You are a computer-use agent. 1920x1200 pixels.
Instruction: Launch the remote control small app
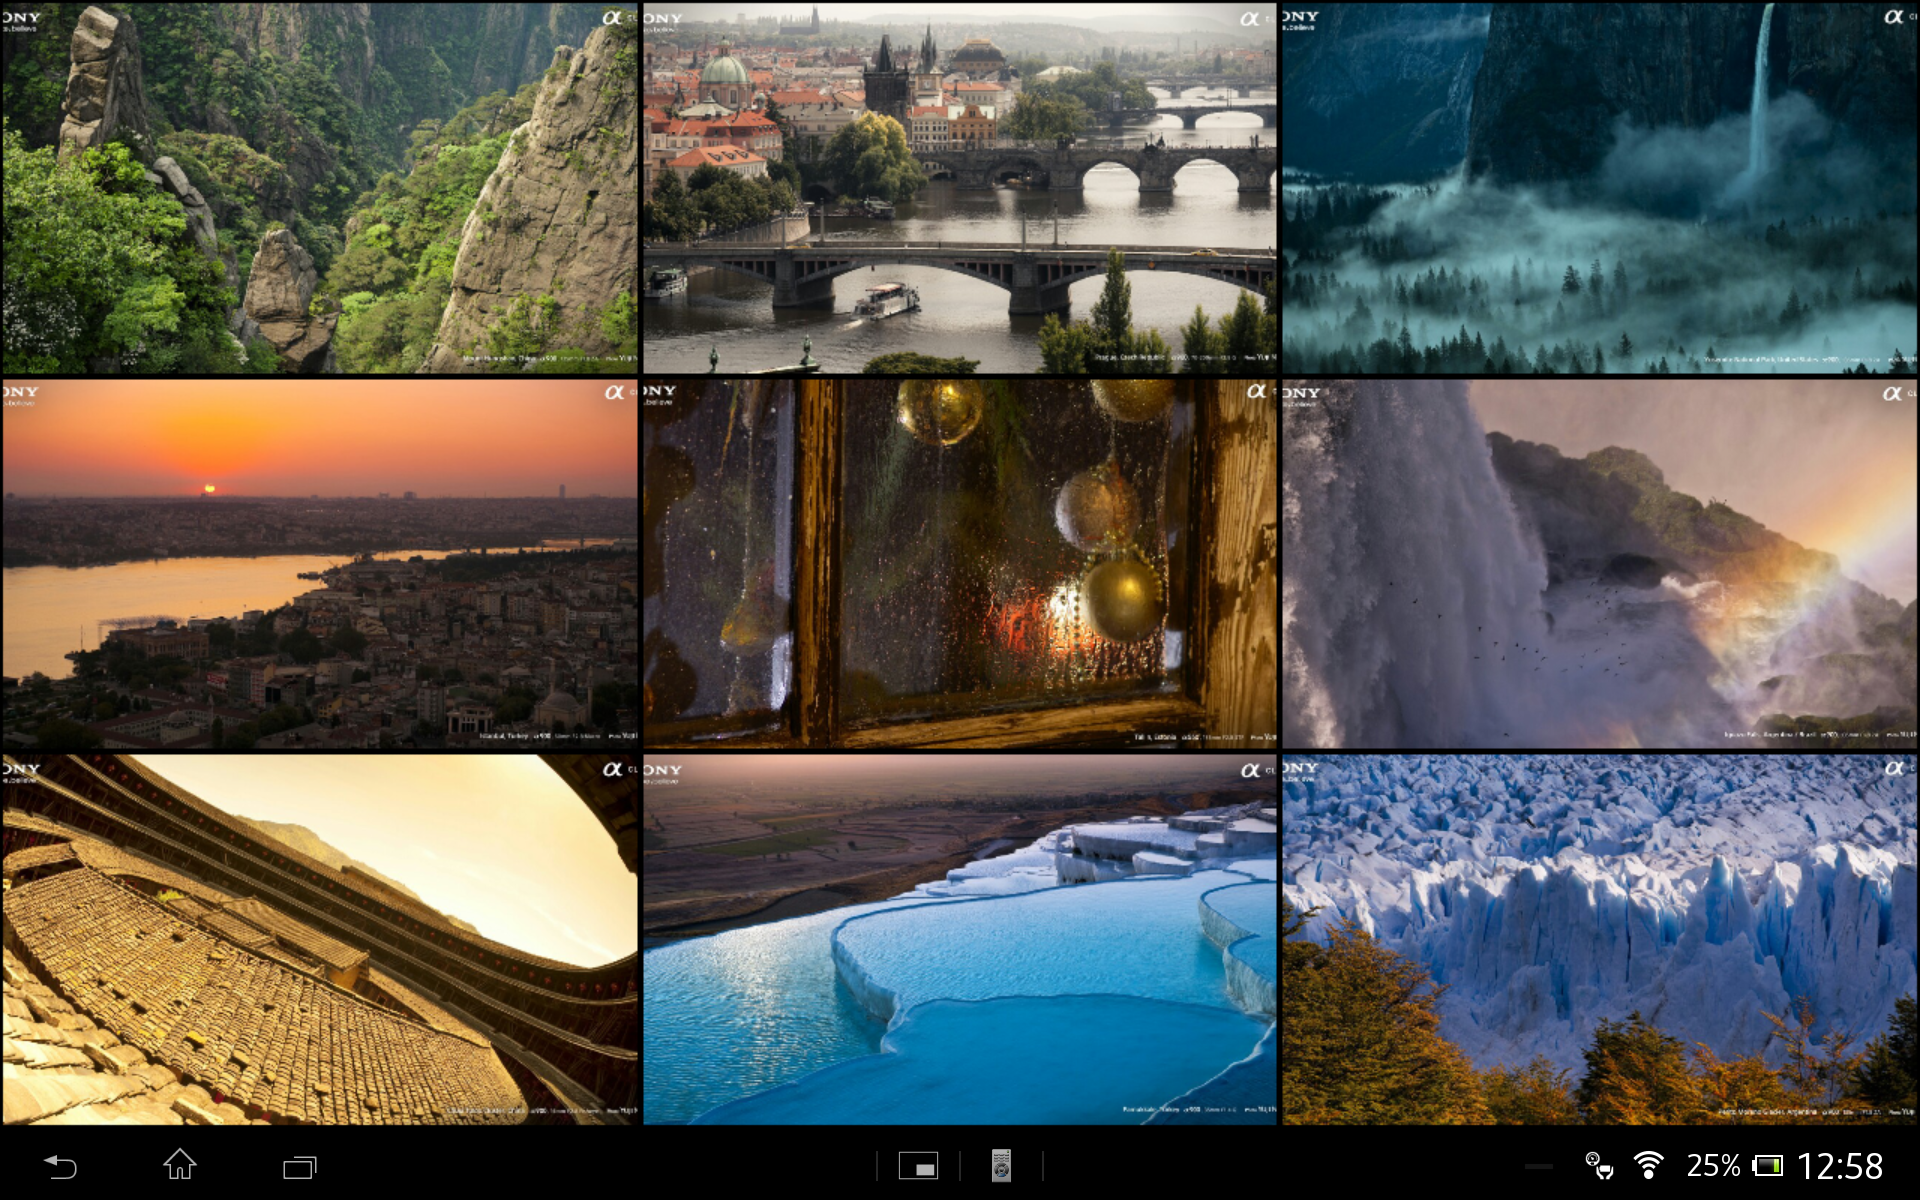coord(1001,1166)
